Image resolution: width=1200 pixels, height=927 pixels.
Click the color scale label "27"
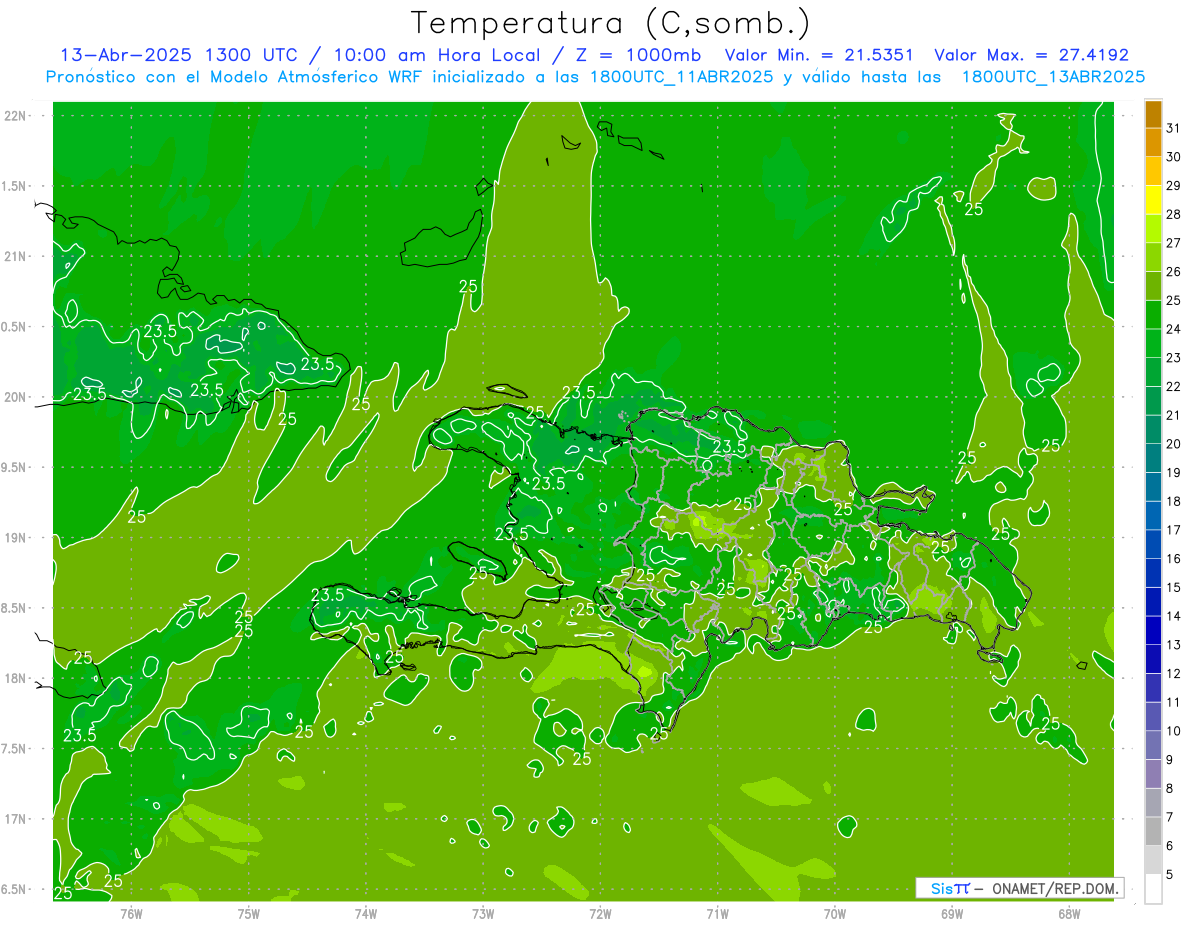1175,243
